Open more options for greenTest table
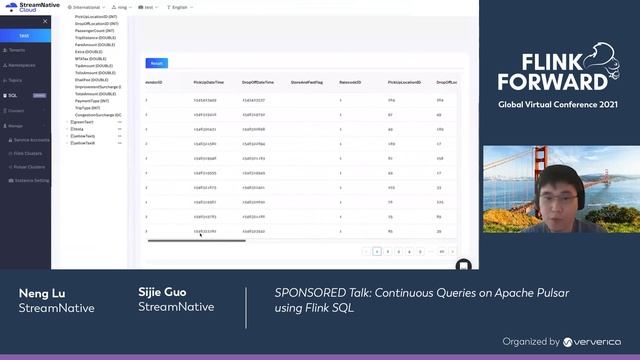The height and width of the screenshot is (360, 640). 120,122
